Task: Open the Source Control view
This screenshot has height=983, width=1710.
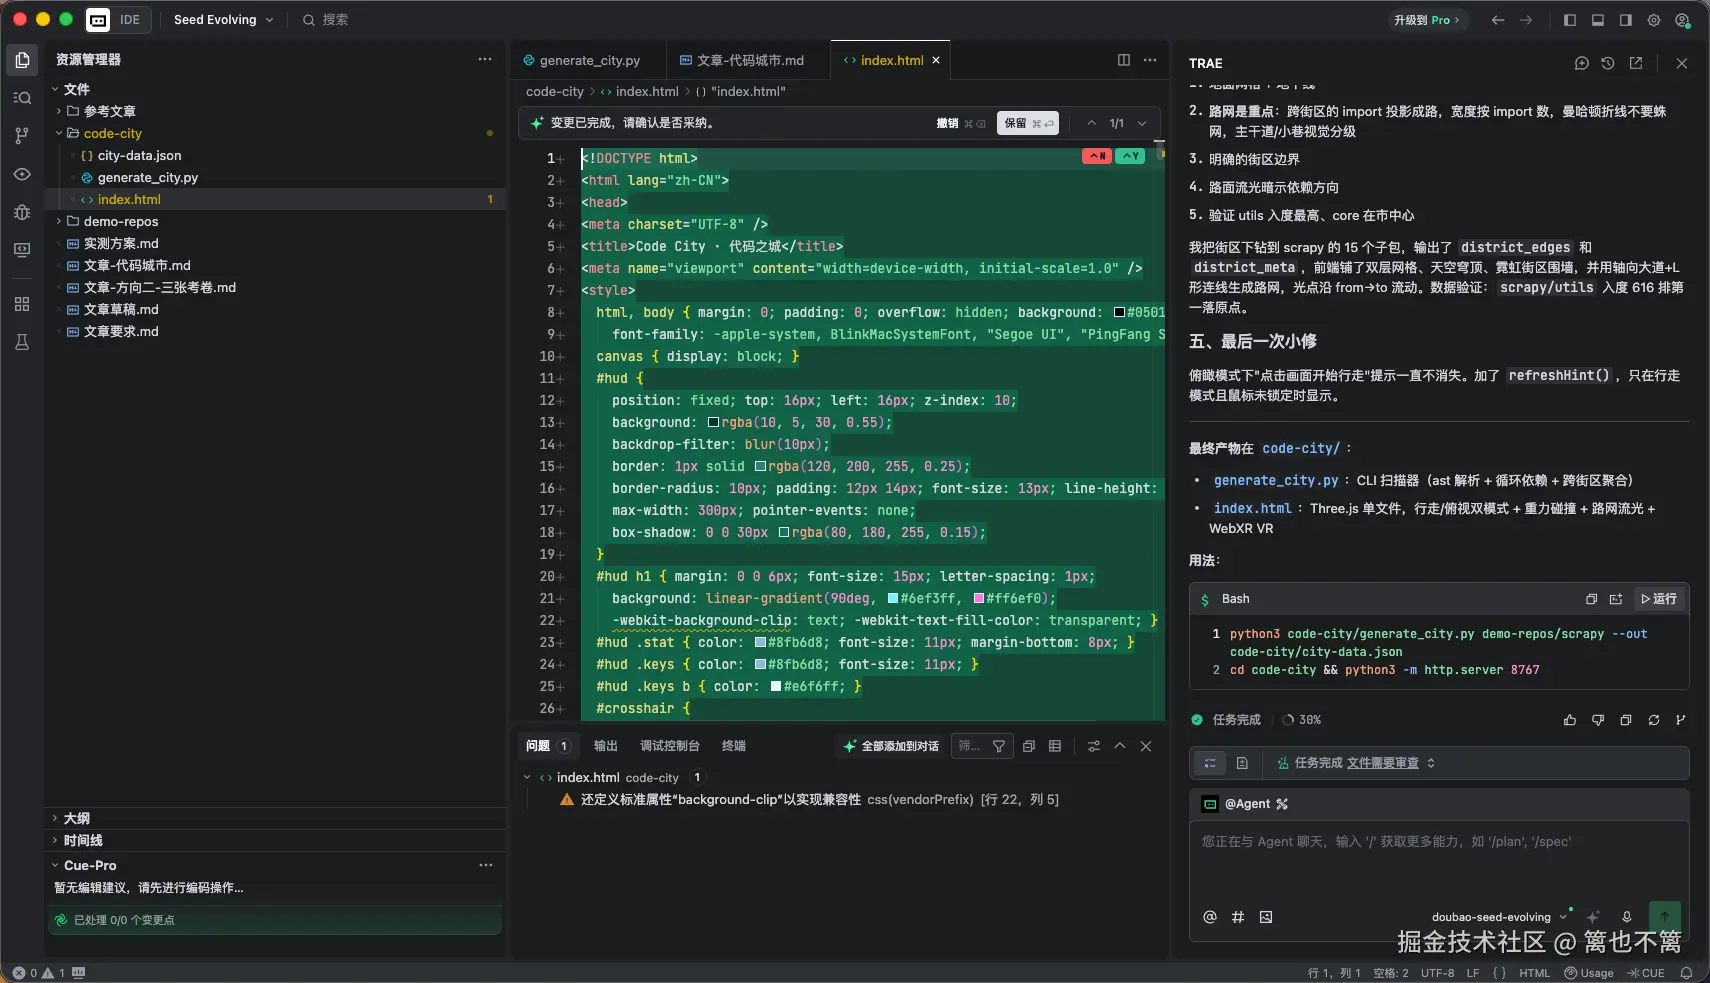Action: (22, 136)
